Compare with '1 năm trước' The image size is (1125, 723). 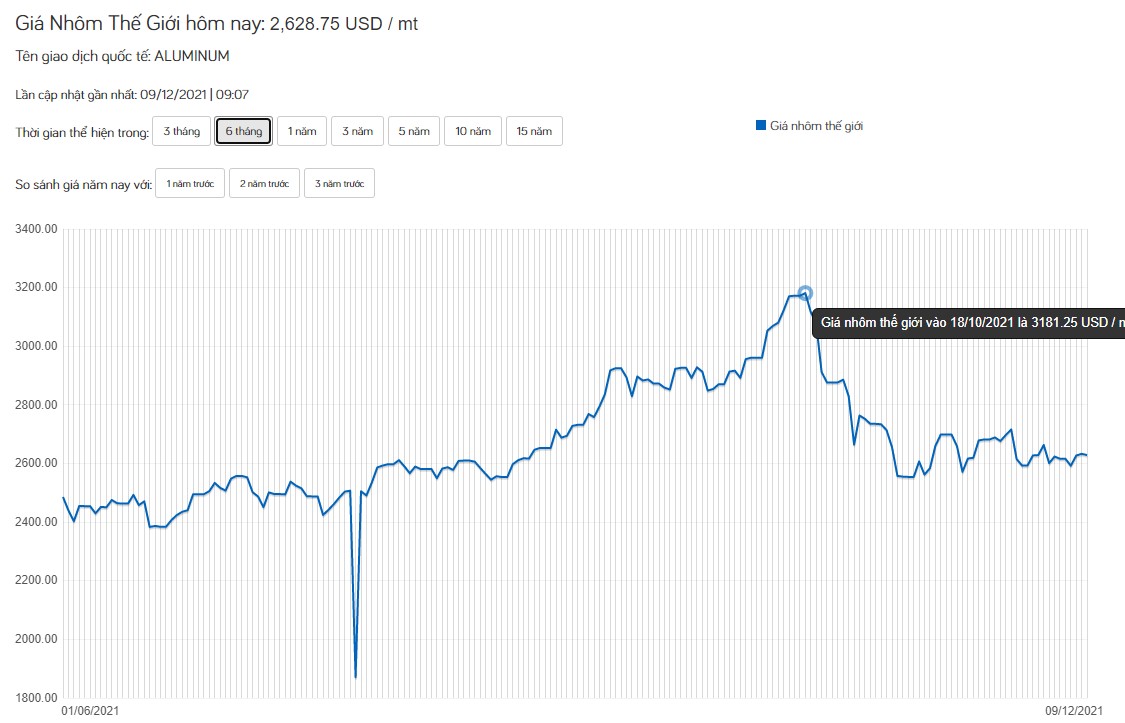point(190,184)
